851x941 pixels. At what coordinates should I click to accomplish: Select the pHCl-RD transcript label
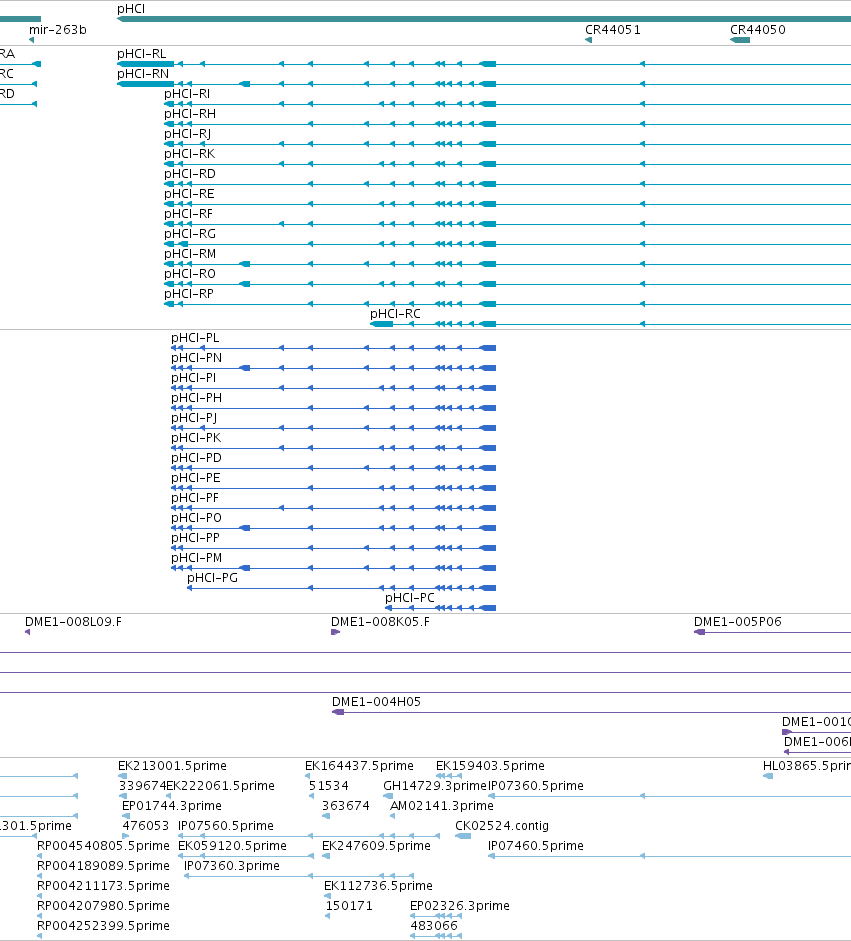pos(190,173)
